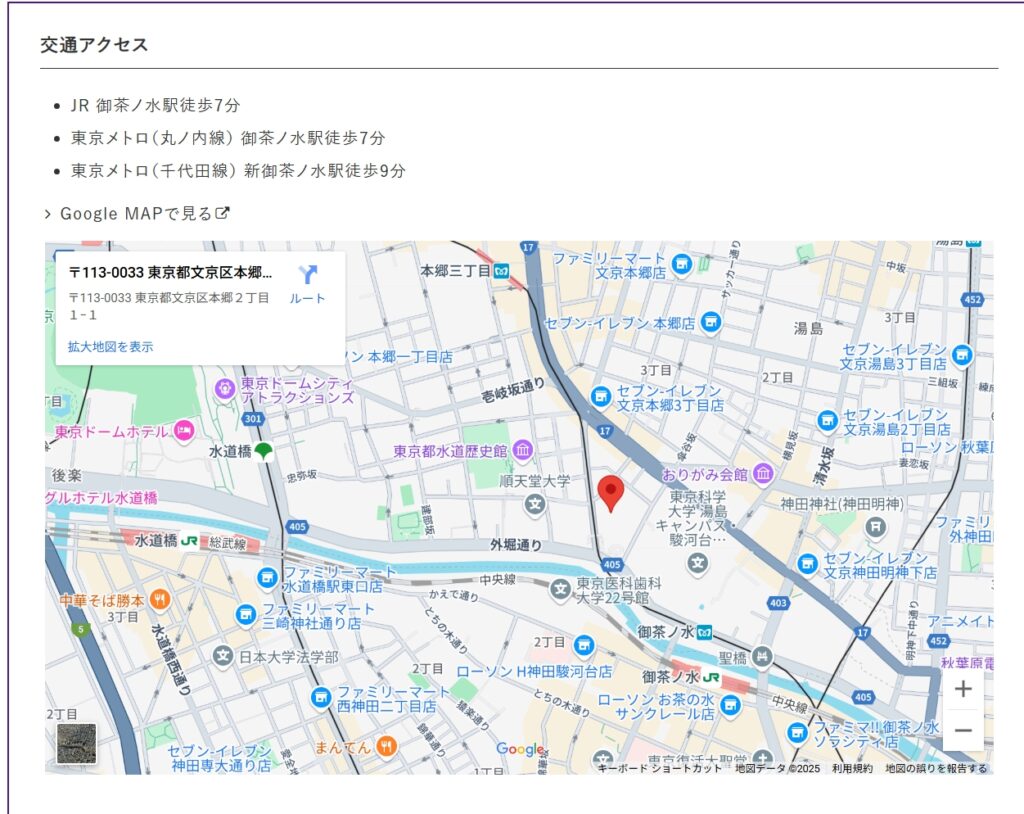Click the 拡大地図を表示 link
The height and width of the screenshot is (814, 1024).
pyautogui.click(x=110, y=347)
